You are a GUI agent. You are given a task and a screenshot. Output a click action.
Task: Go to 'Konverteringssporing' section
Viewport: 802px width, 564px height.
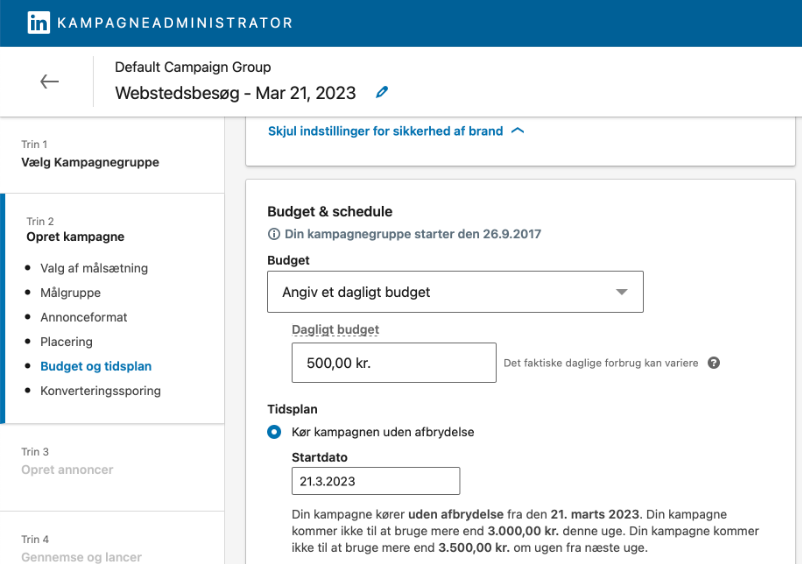pos(100,391)
